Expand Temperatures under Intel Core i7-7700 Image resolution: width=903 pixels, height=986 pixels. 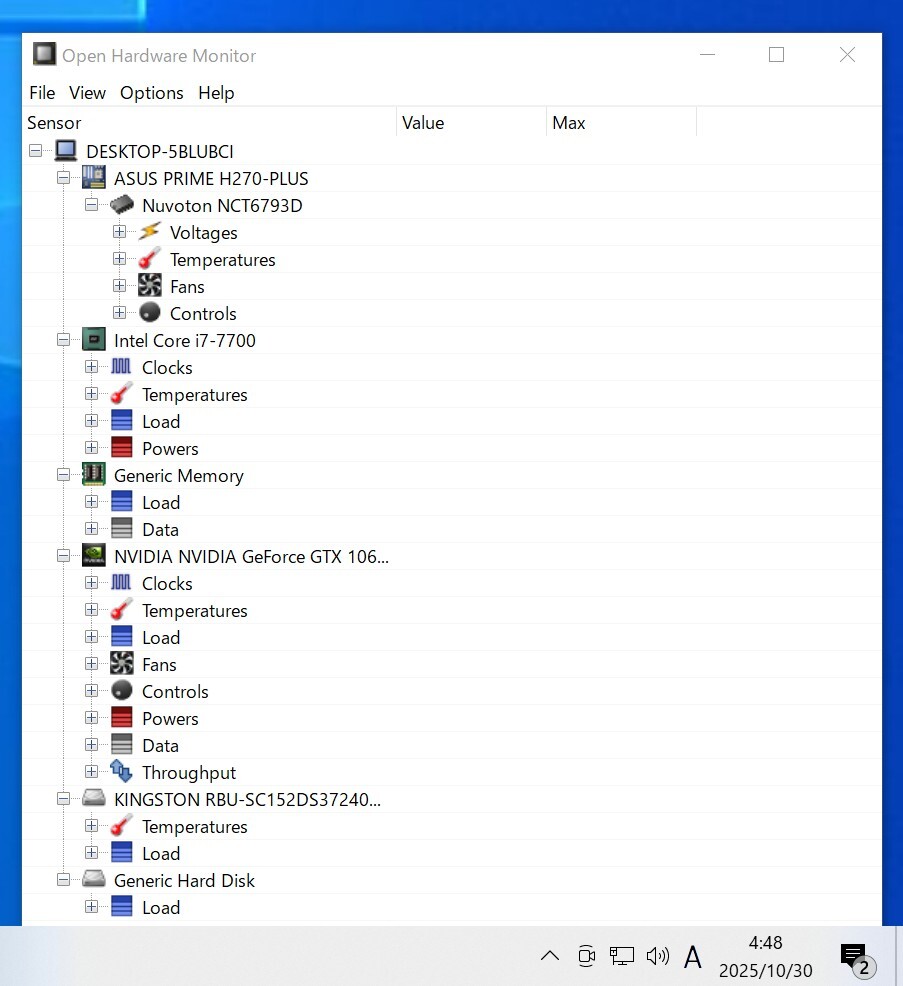coord(92,394)
